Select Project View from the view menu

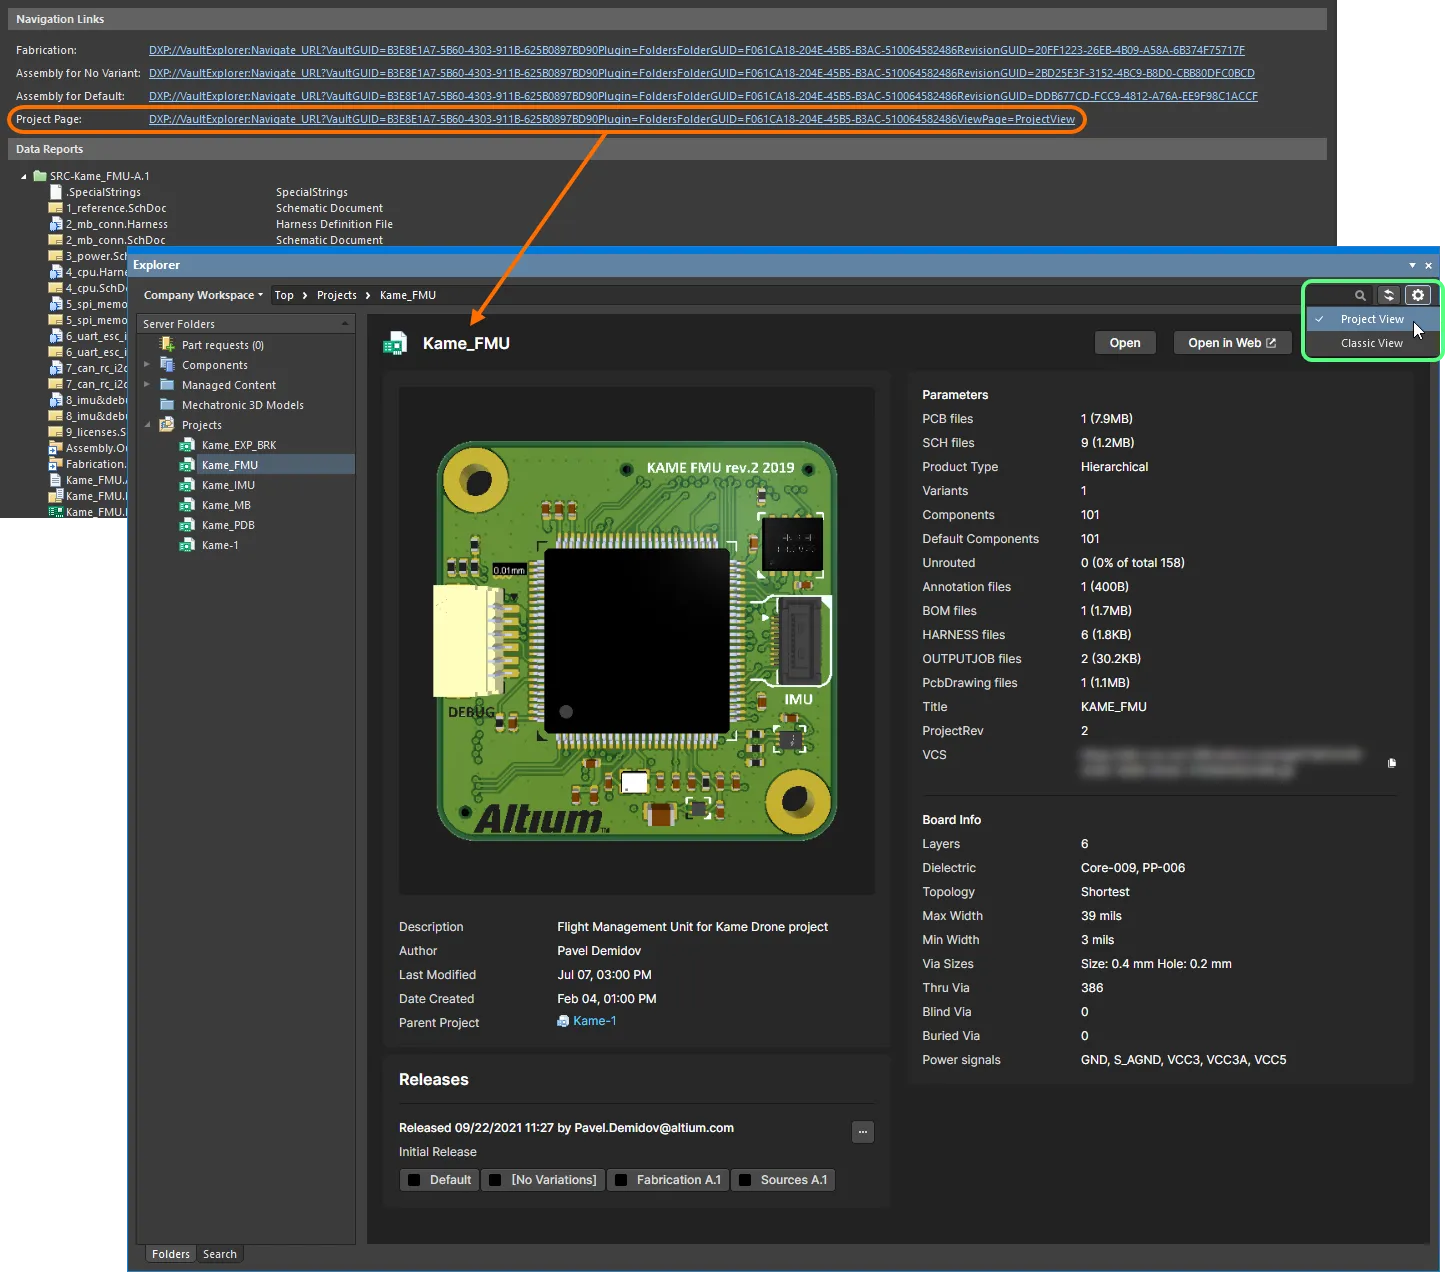(1372, 319)
